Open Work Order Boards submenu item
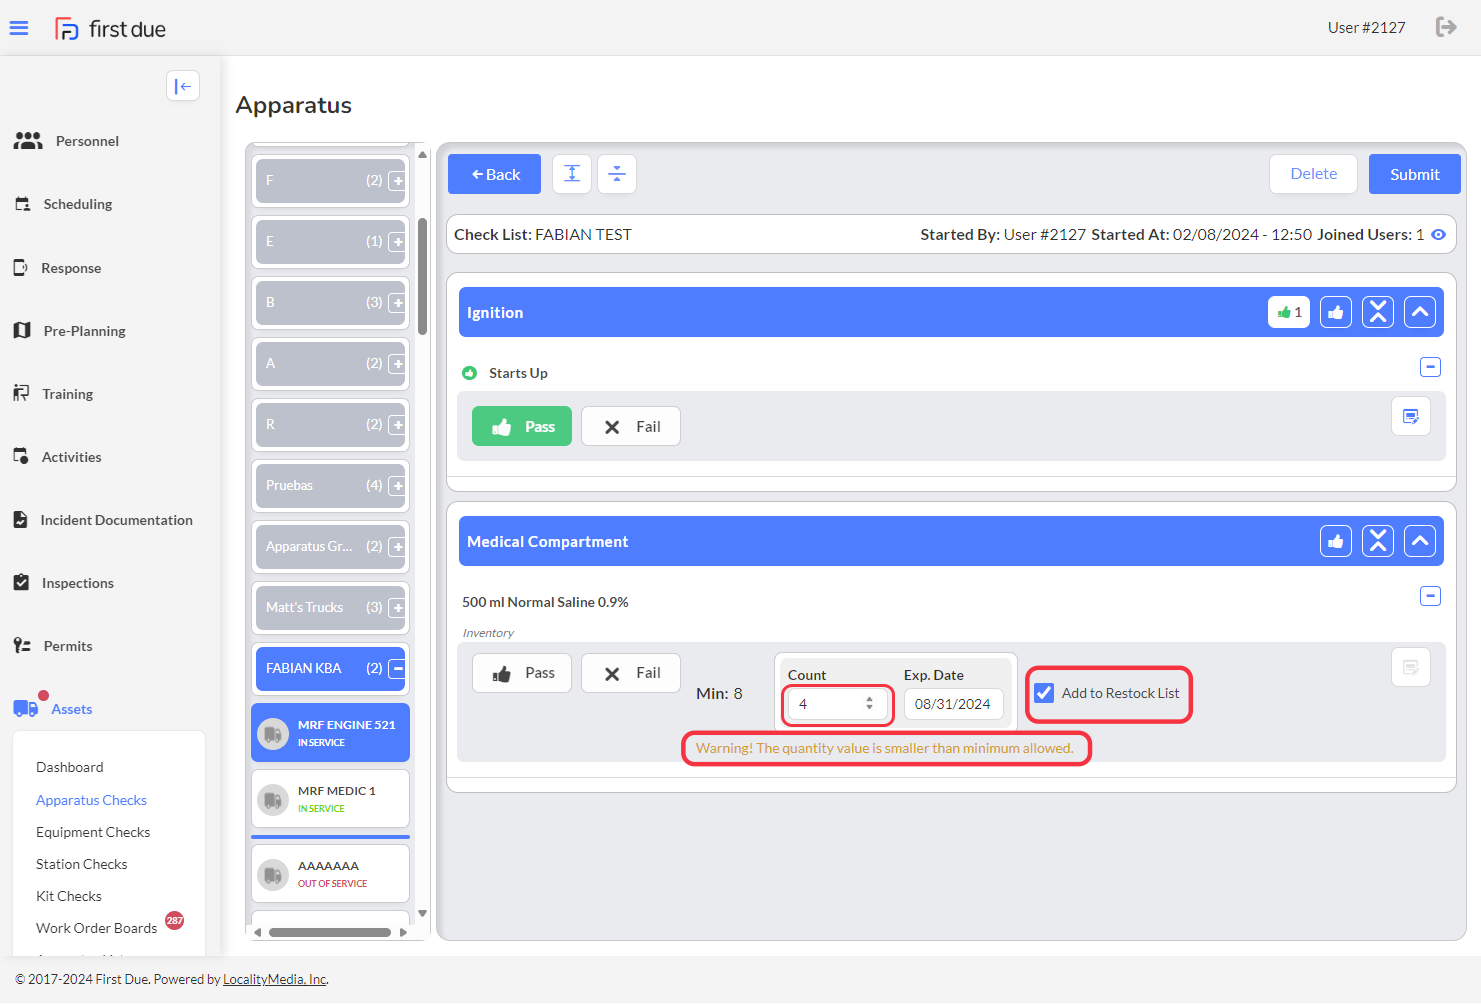1481x1004 pixels. point(97,928)
